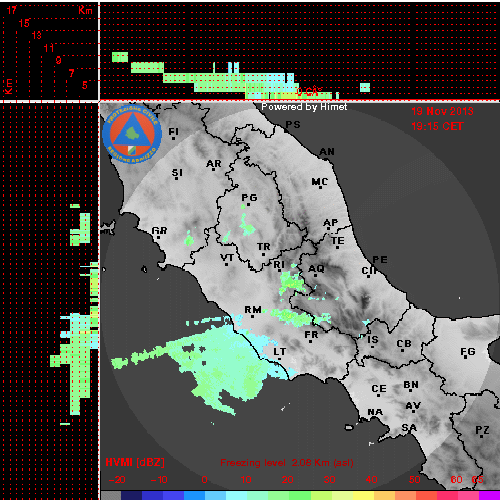
Task: Click the RI city label on the map
Action: [279, 265]
